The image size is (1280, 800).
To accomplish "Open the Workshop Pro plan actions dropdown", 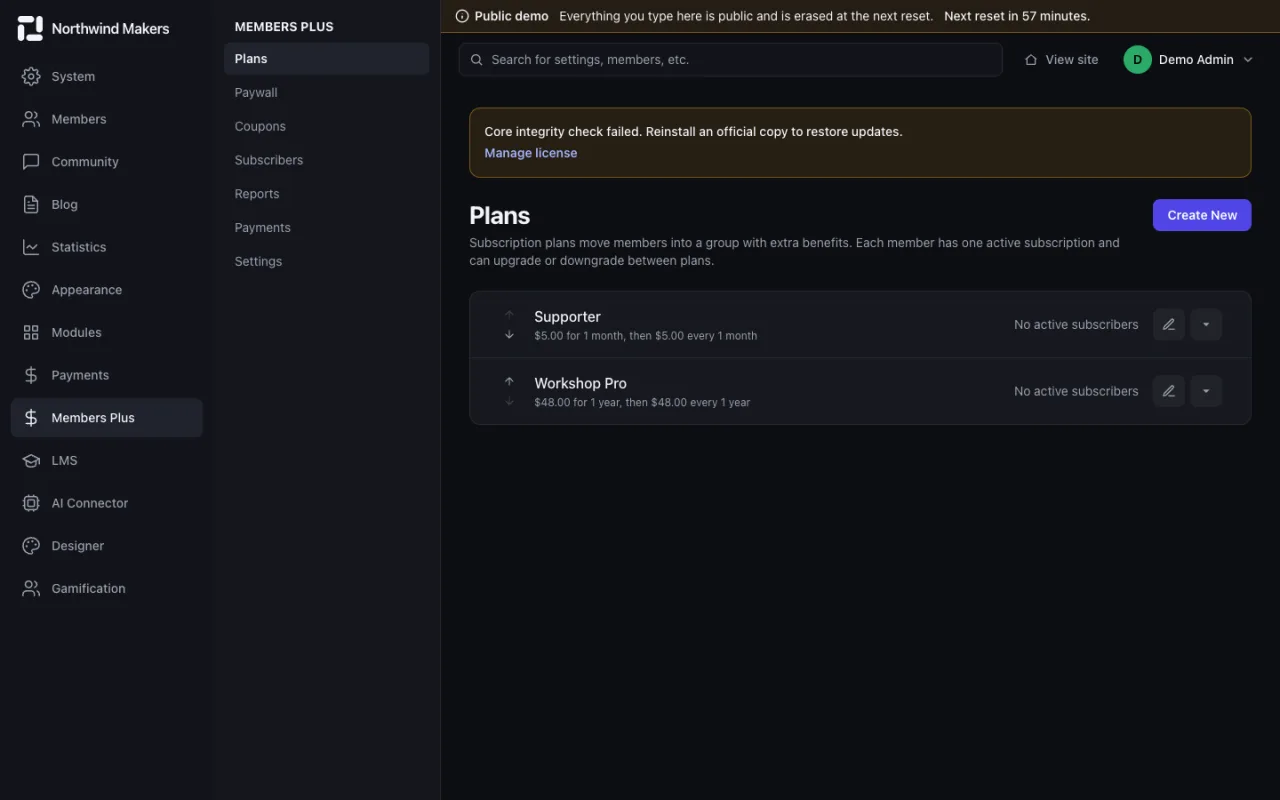I will [1206, 391].
